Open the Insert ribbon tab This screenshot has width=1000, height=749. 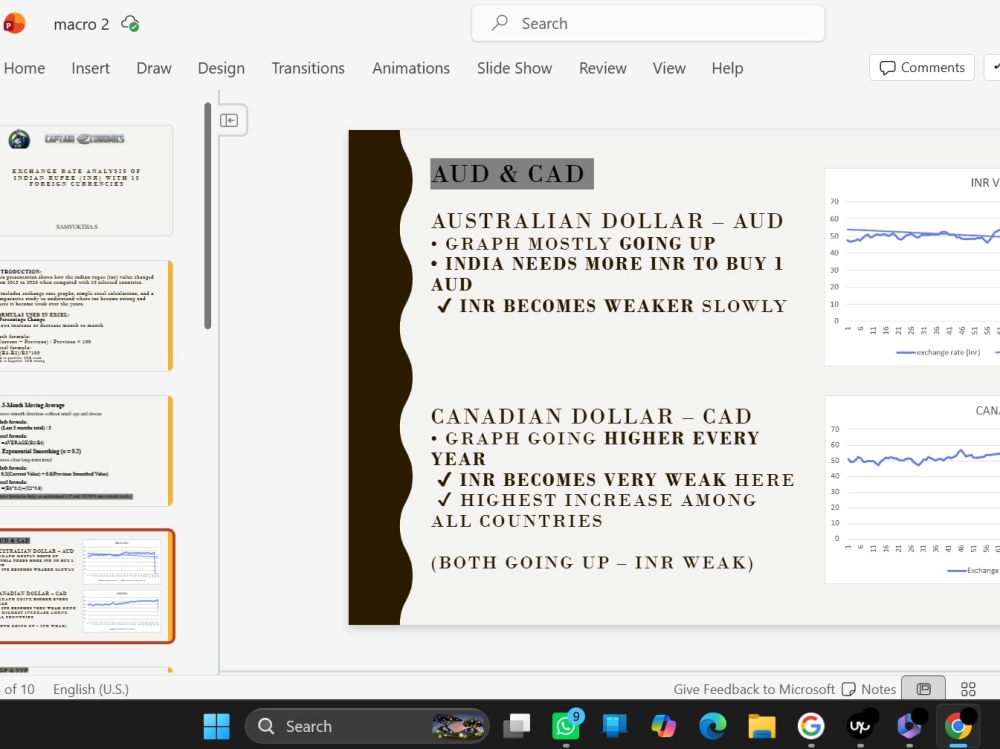91,68
